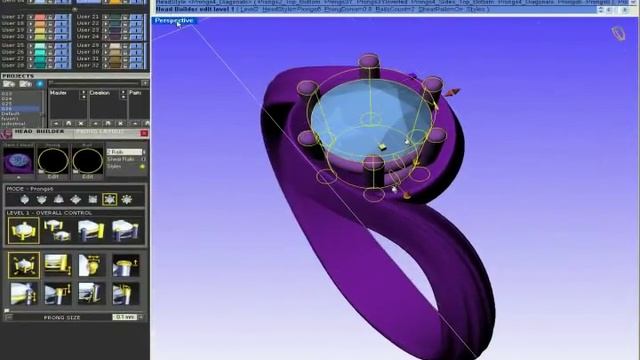
Task: Click the User 31 layer name
Action: tap(88, 59)
